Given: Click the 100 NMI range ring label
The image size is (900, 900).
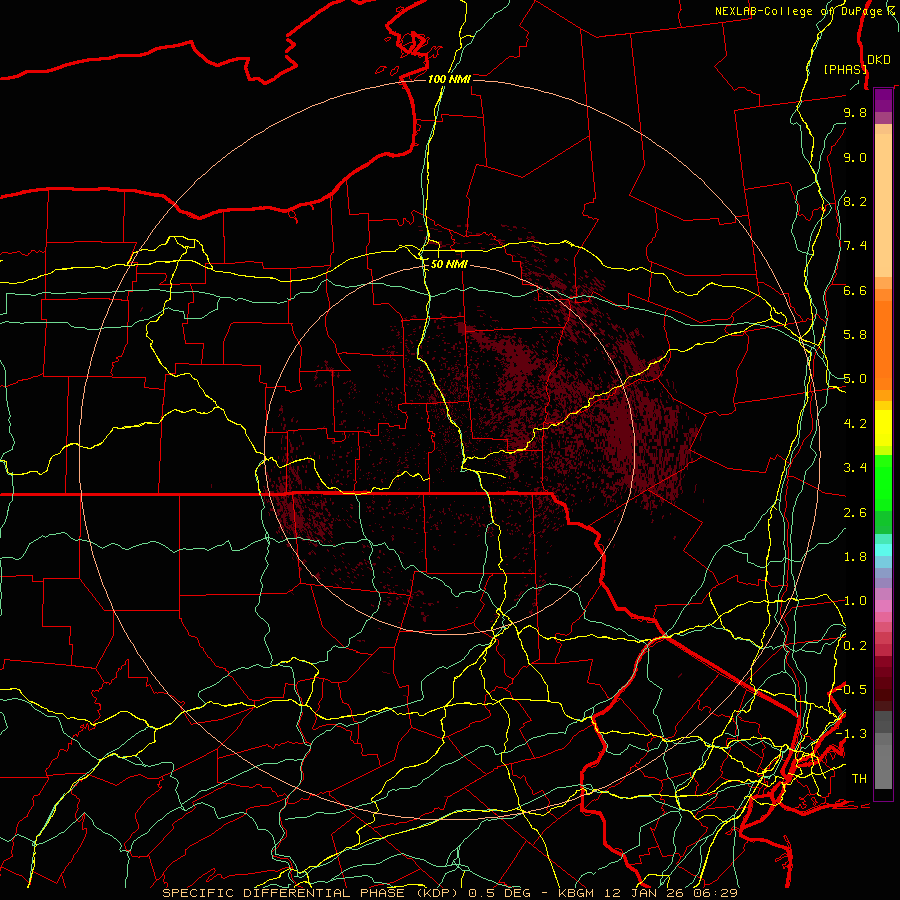Looking at the screenshot, I should tap(449, 79).
